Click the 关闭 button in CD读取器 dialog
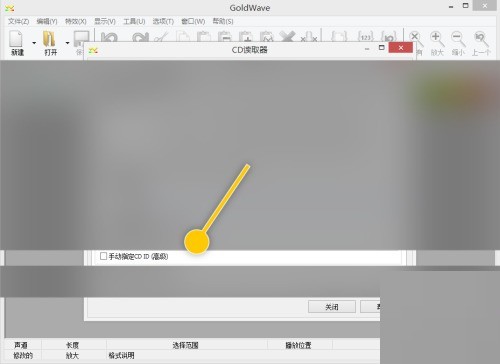This screenshot has width=500, height=364. (x=332, y=307)
